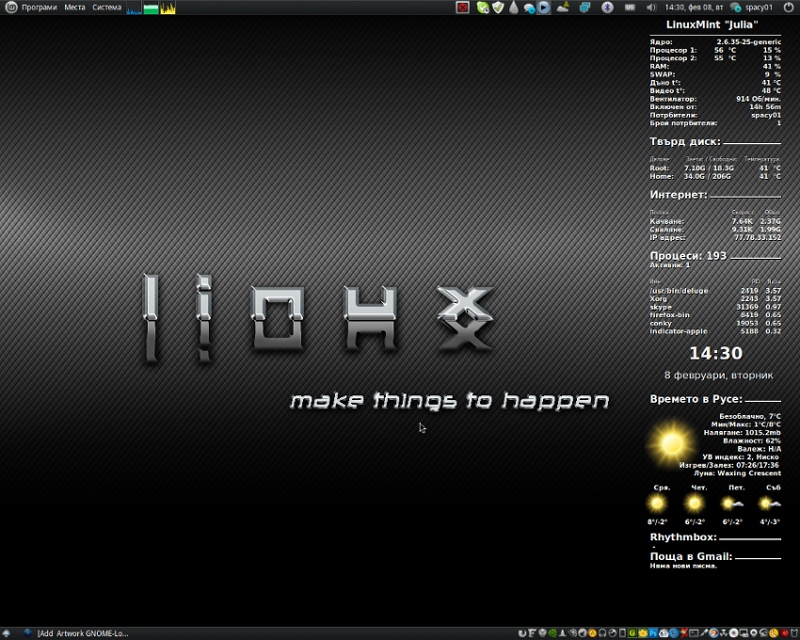Click the firefox-bin process row
Viewport: 800px width, 640px height.
(715, 315)
